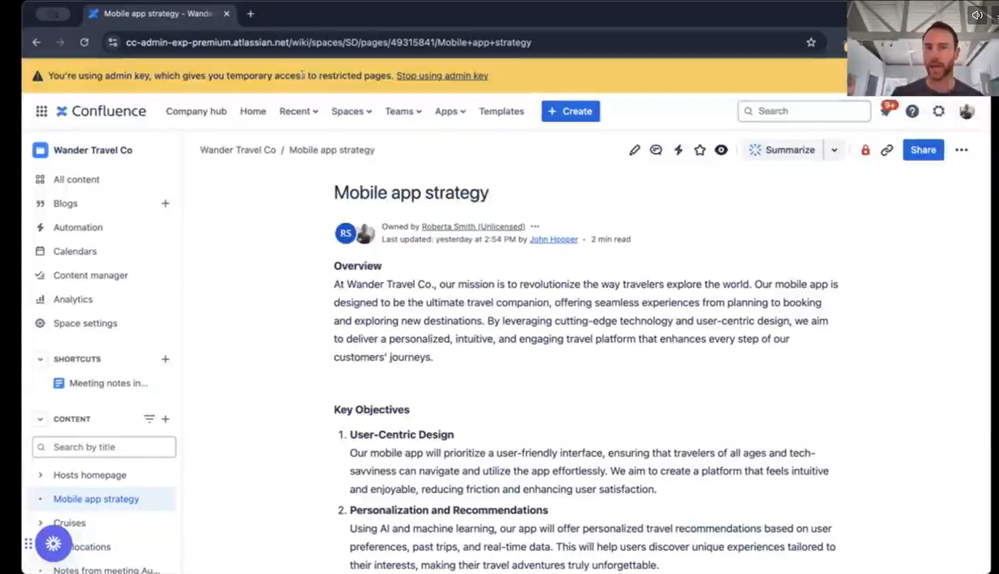
Task: Open the user profile avatar
Action: (x=967, y=111)
